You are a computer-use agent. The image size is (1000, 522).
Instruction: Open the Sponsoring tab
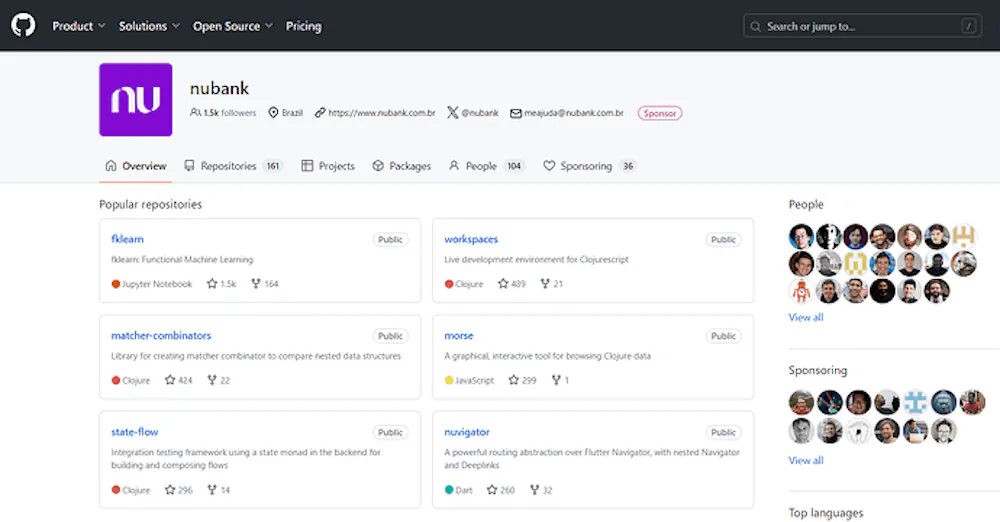click(x=586, y=166)
